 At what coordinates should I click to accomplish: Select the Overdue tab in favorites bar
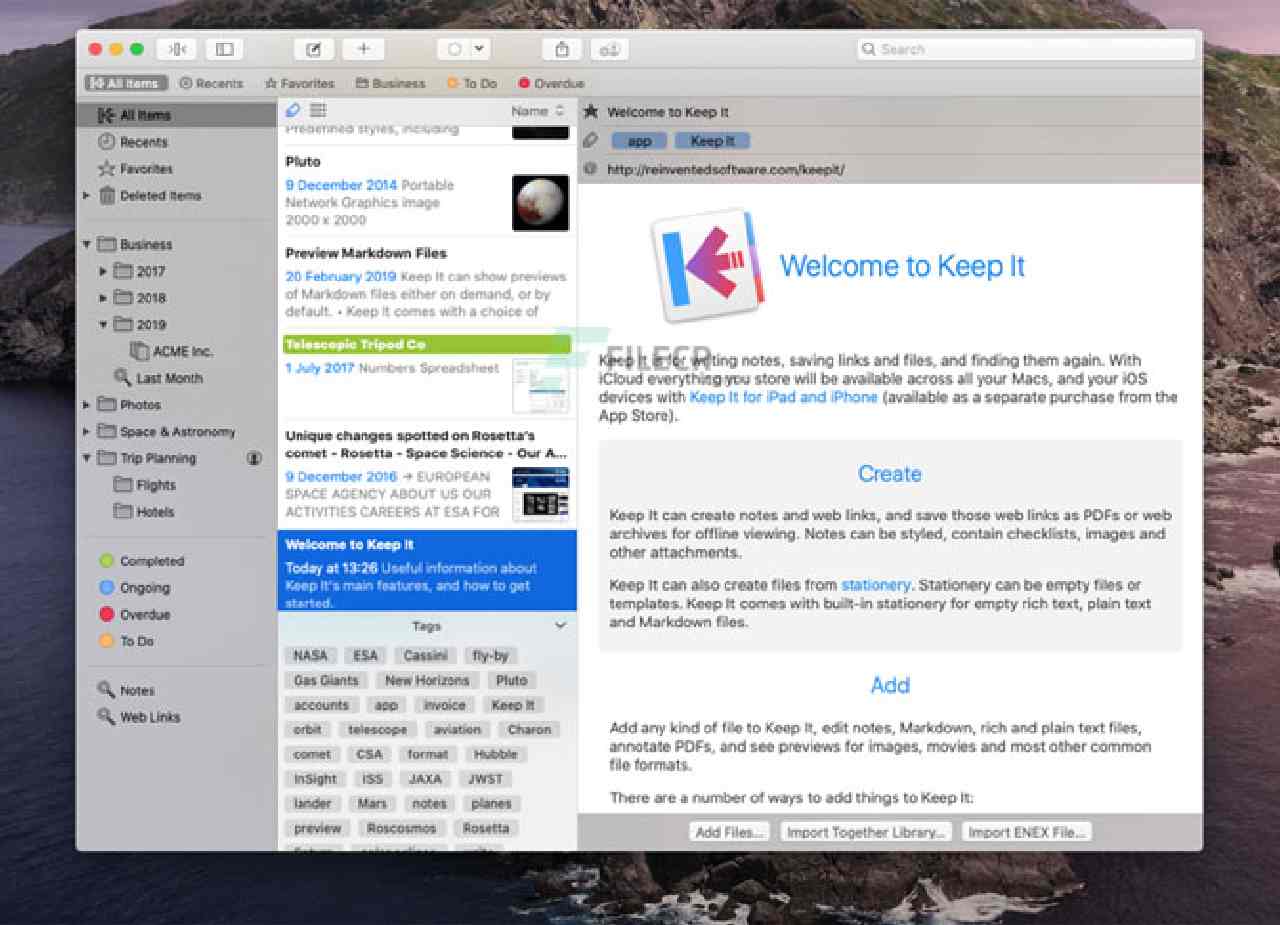[x=551, y=83]
